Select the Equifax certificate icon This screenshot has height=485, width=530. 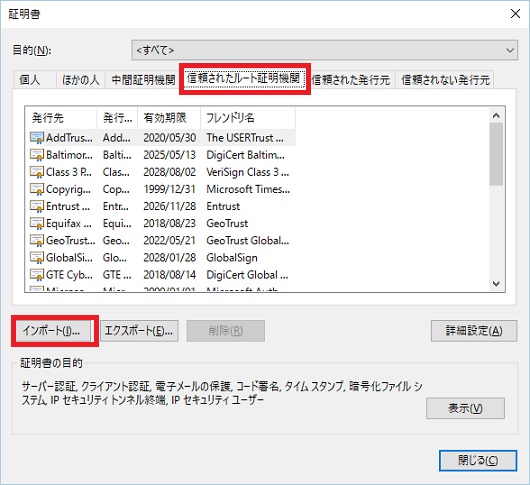37,223
